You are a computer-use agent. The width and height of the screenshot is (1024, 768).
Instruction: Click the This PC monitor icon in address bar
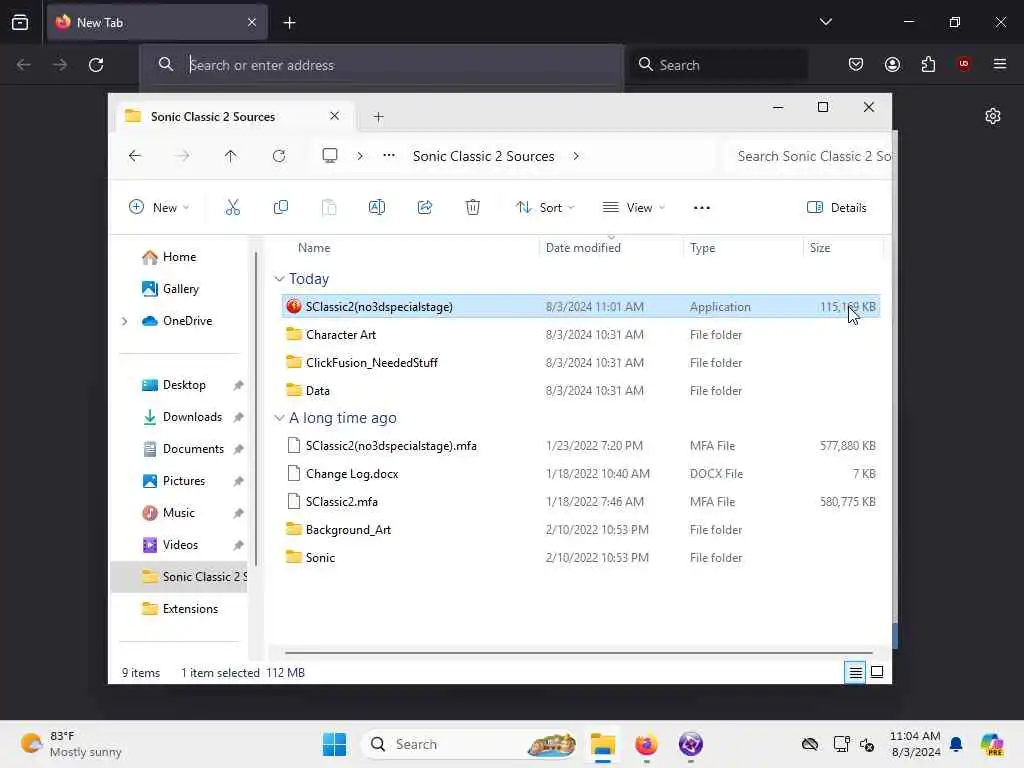(x=330, y=156)
